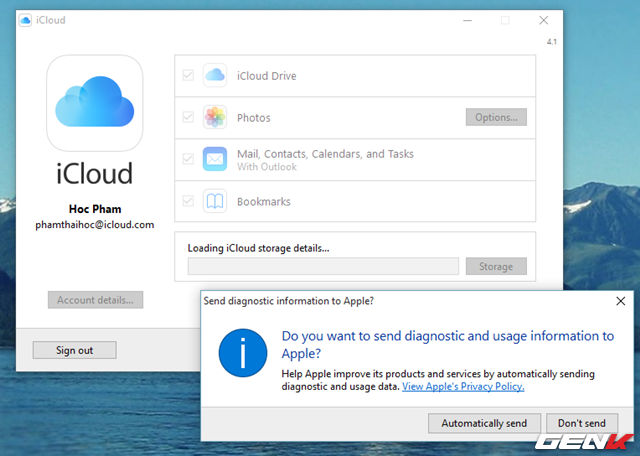Click the iCloud Drive cloud icon
Image resolution: width=640 pixels, height=456 pixels.
[216, 76]
